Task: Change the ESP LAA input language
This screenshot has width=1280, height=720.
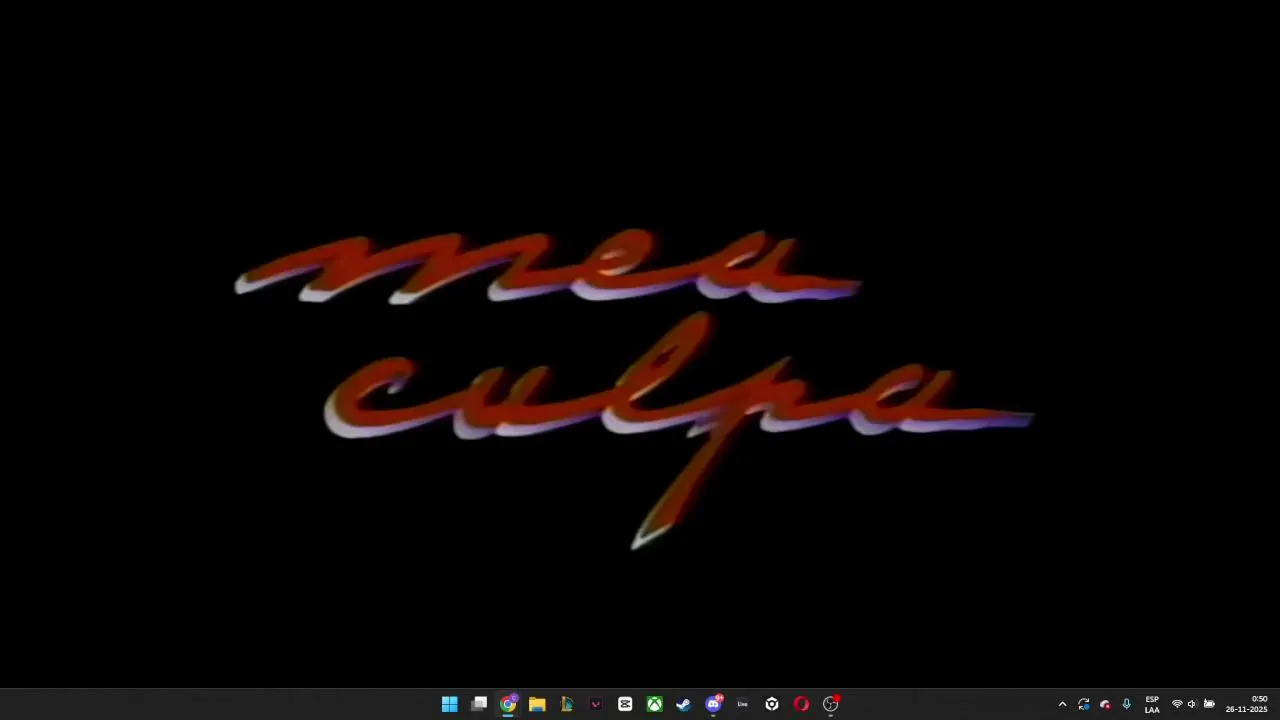Action: pyautogui.click(x=1152, y=704)
